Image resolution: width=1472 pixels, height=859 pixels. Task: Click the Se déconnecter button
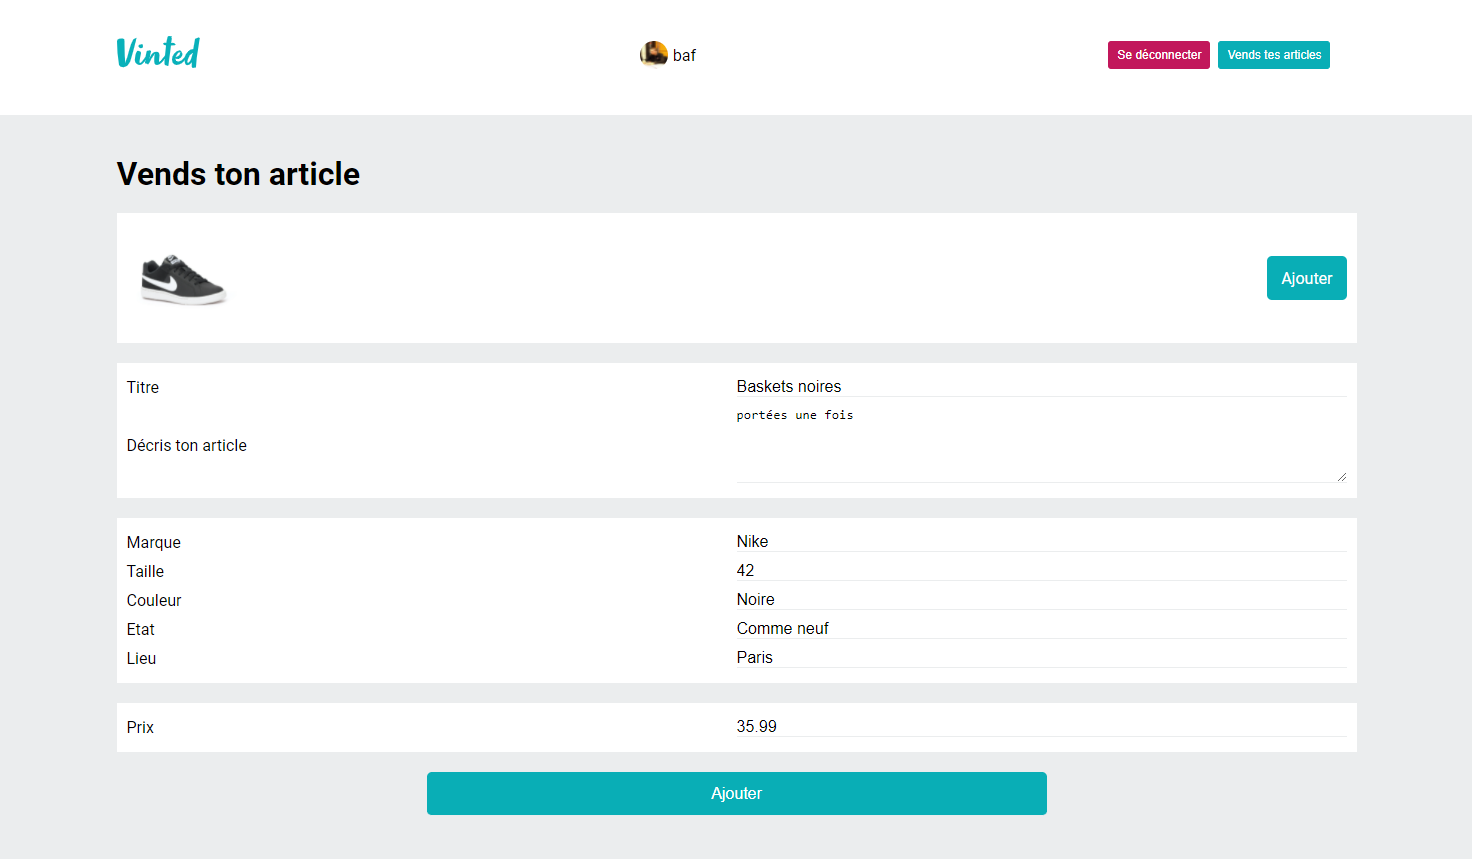point(1158,55)
